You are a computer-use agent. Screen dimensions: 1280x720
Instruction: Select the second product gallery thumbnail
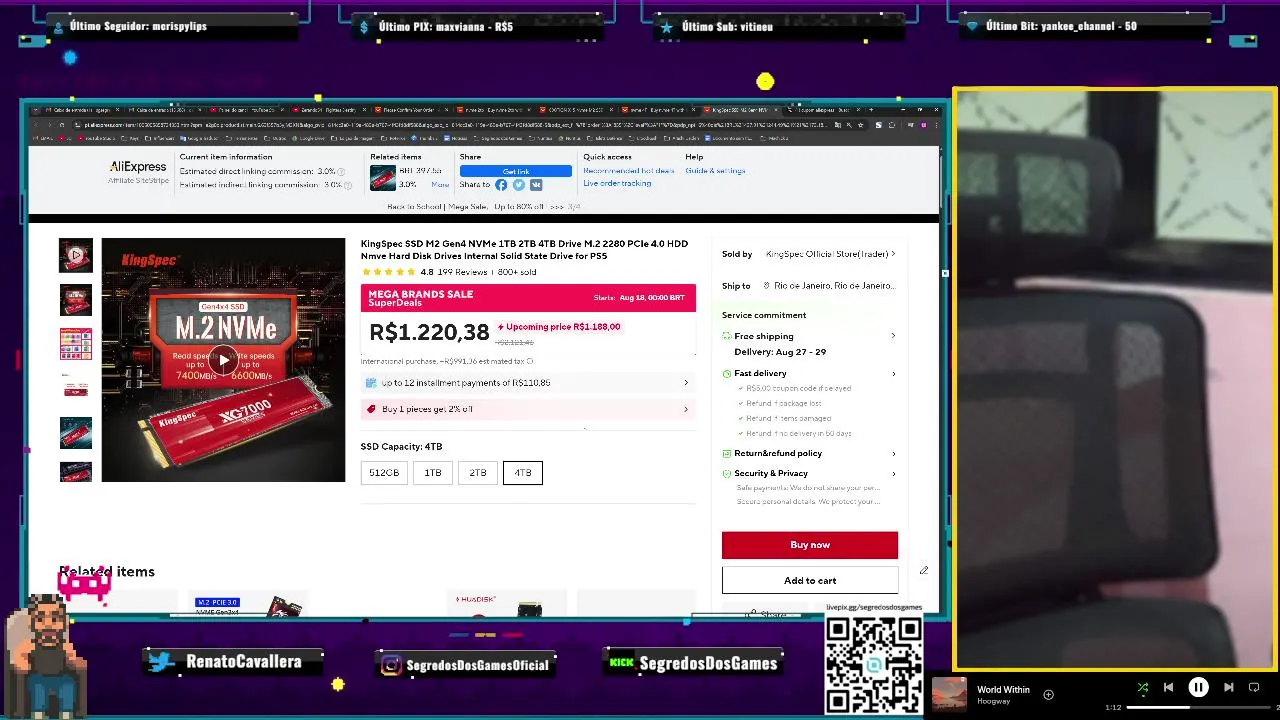pyautogui.click(x=76, y=300)
